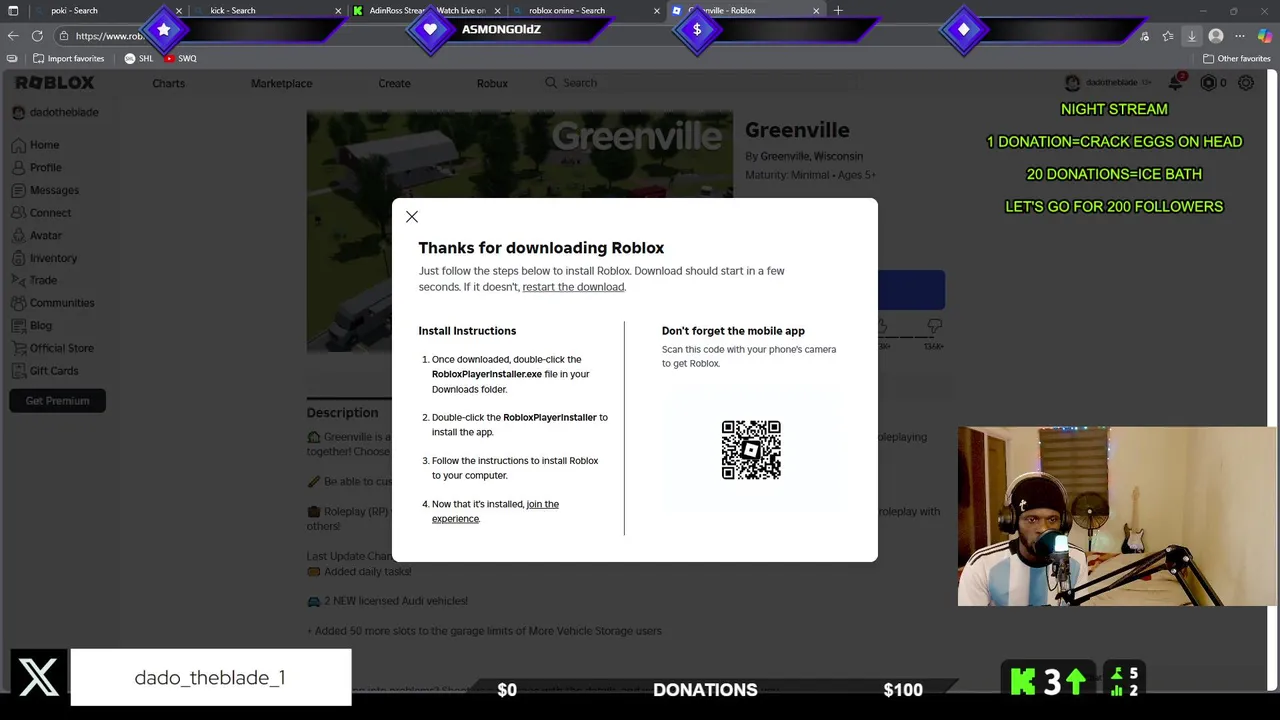The height and width of the screenshot is (720, 1280).
Task: Switch to the roblox onine - Search tab
Action: point(585,10)
